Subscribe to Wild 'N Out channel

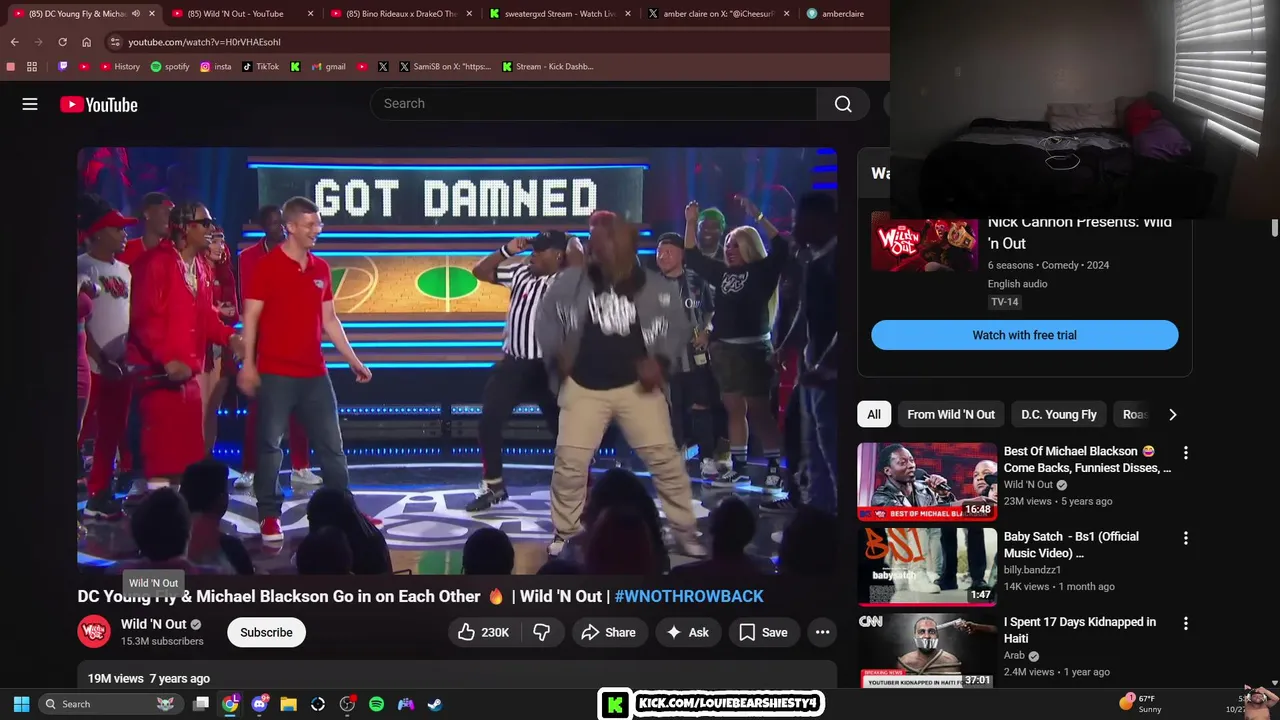(266, 632)
